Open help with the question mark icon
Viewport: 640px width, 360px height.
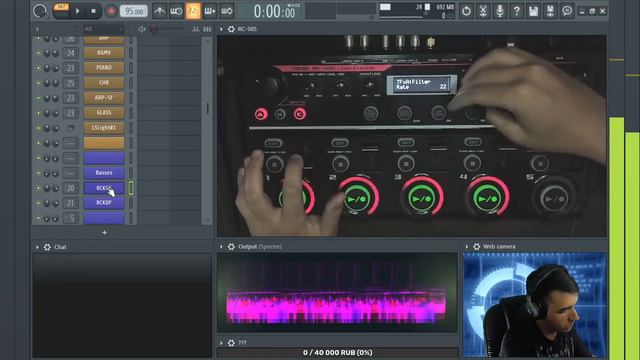pos(516,11)
